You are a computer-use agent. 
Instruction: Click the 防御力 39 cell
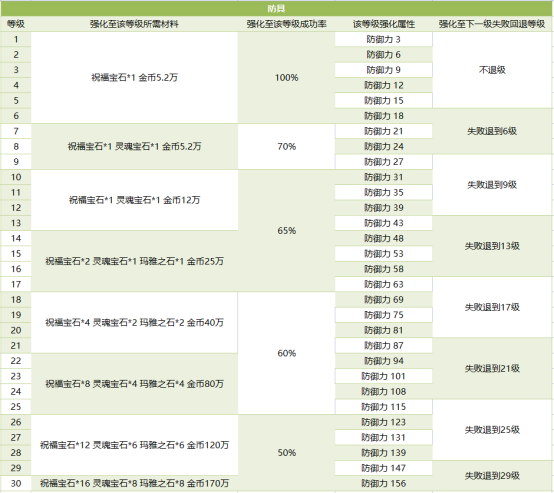384,208
